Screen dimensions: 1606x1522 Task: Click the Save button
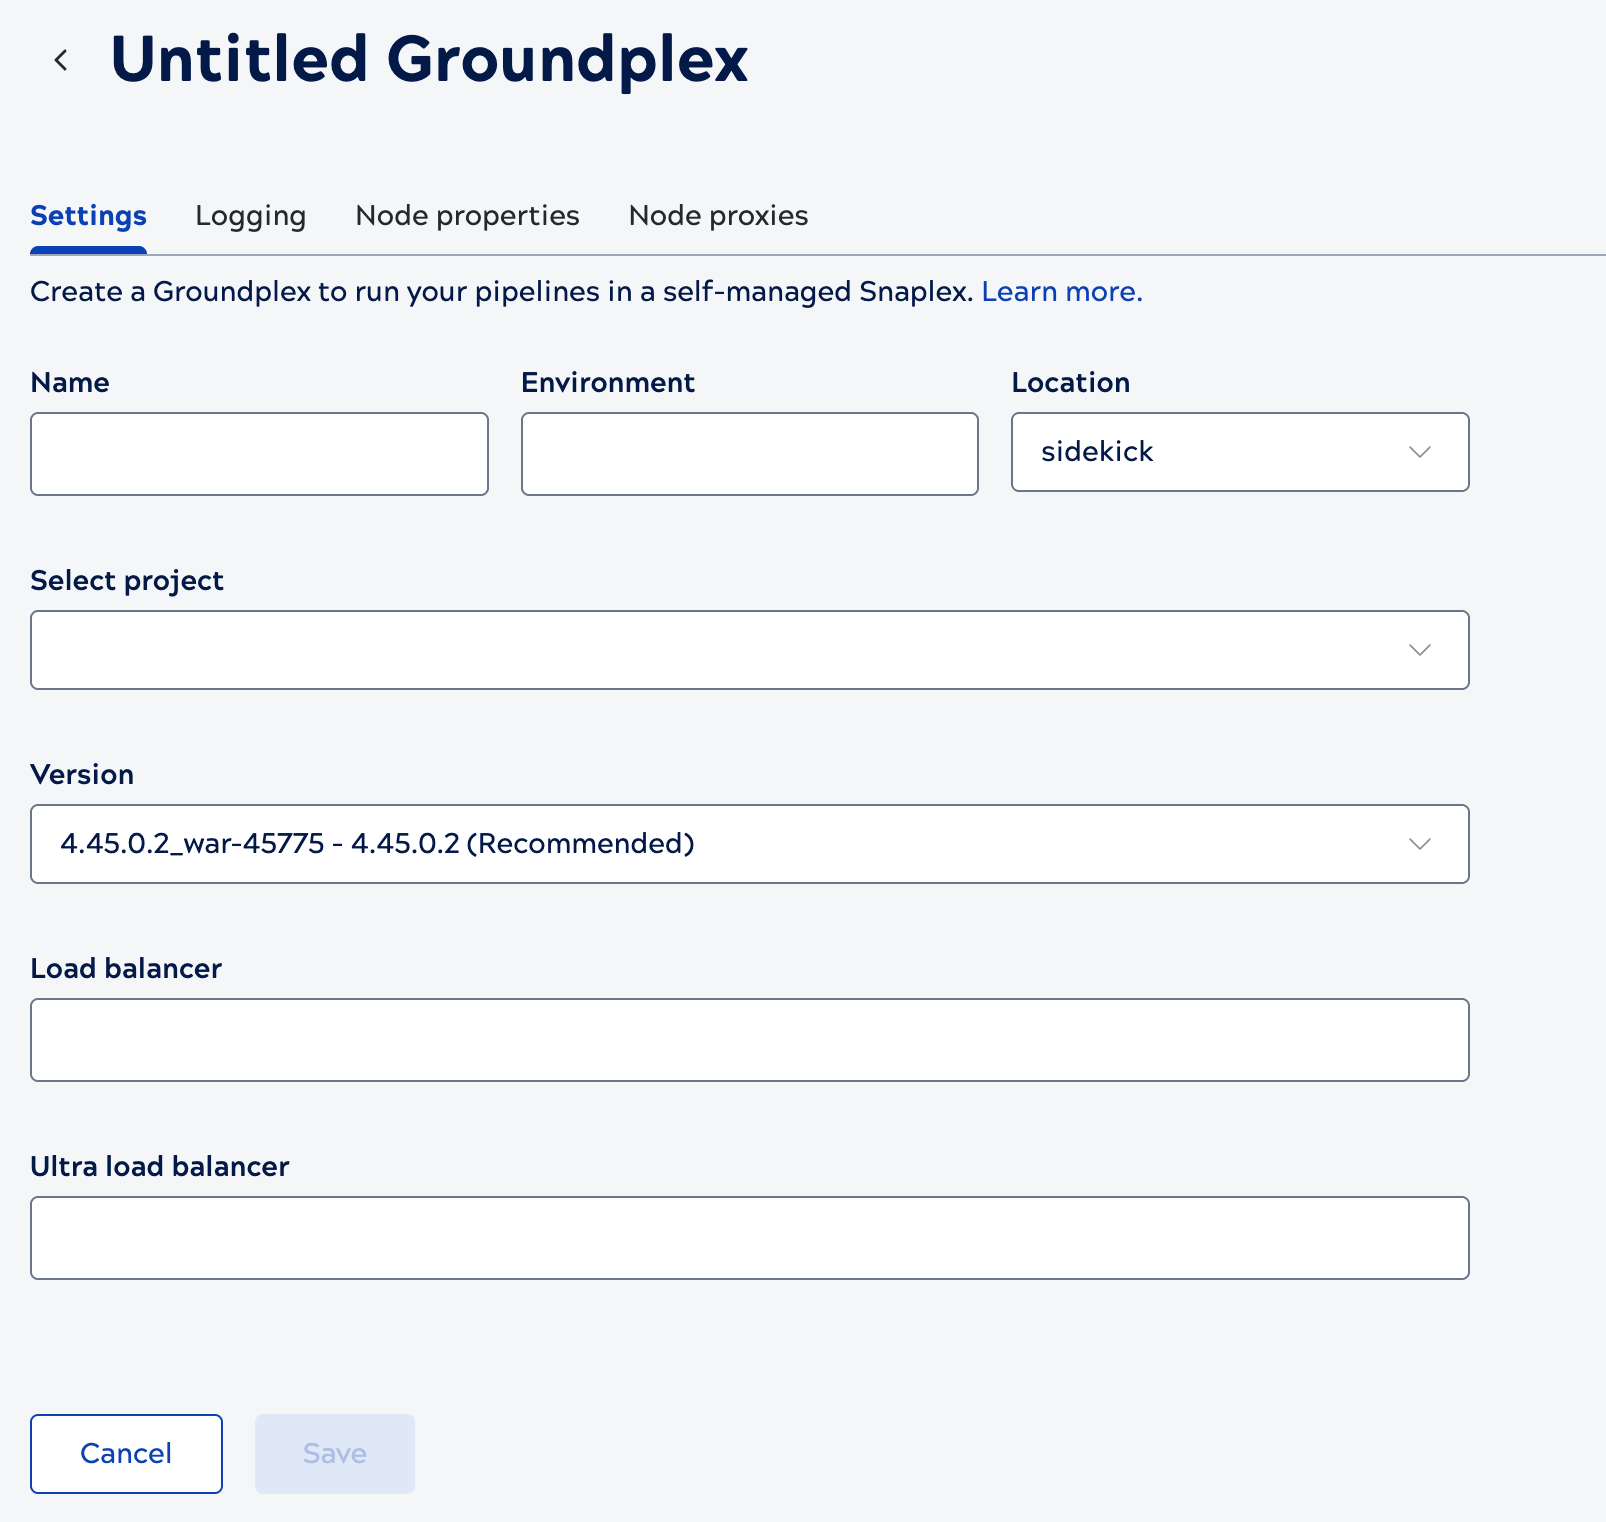[x=335, y=1454]
